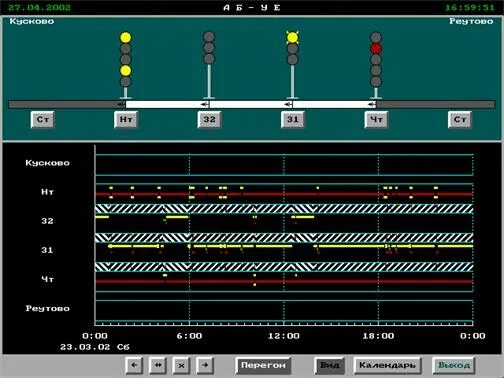504x378 pixels.
Task: Click the leftmost 0:00 time axis label
Action: pyautogui.click(x=95, y=336)
